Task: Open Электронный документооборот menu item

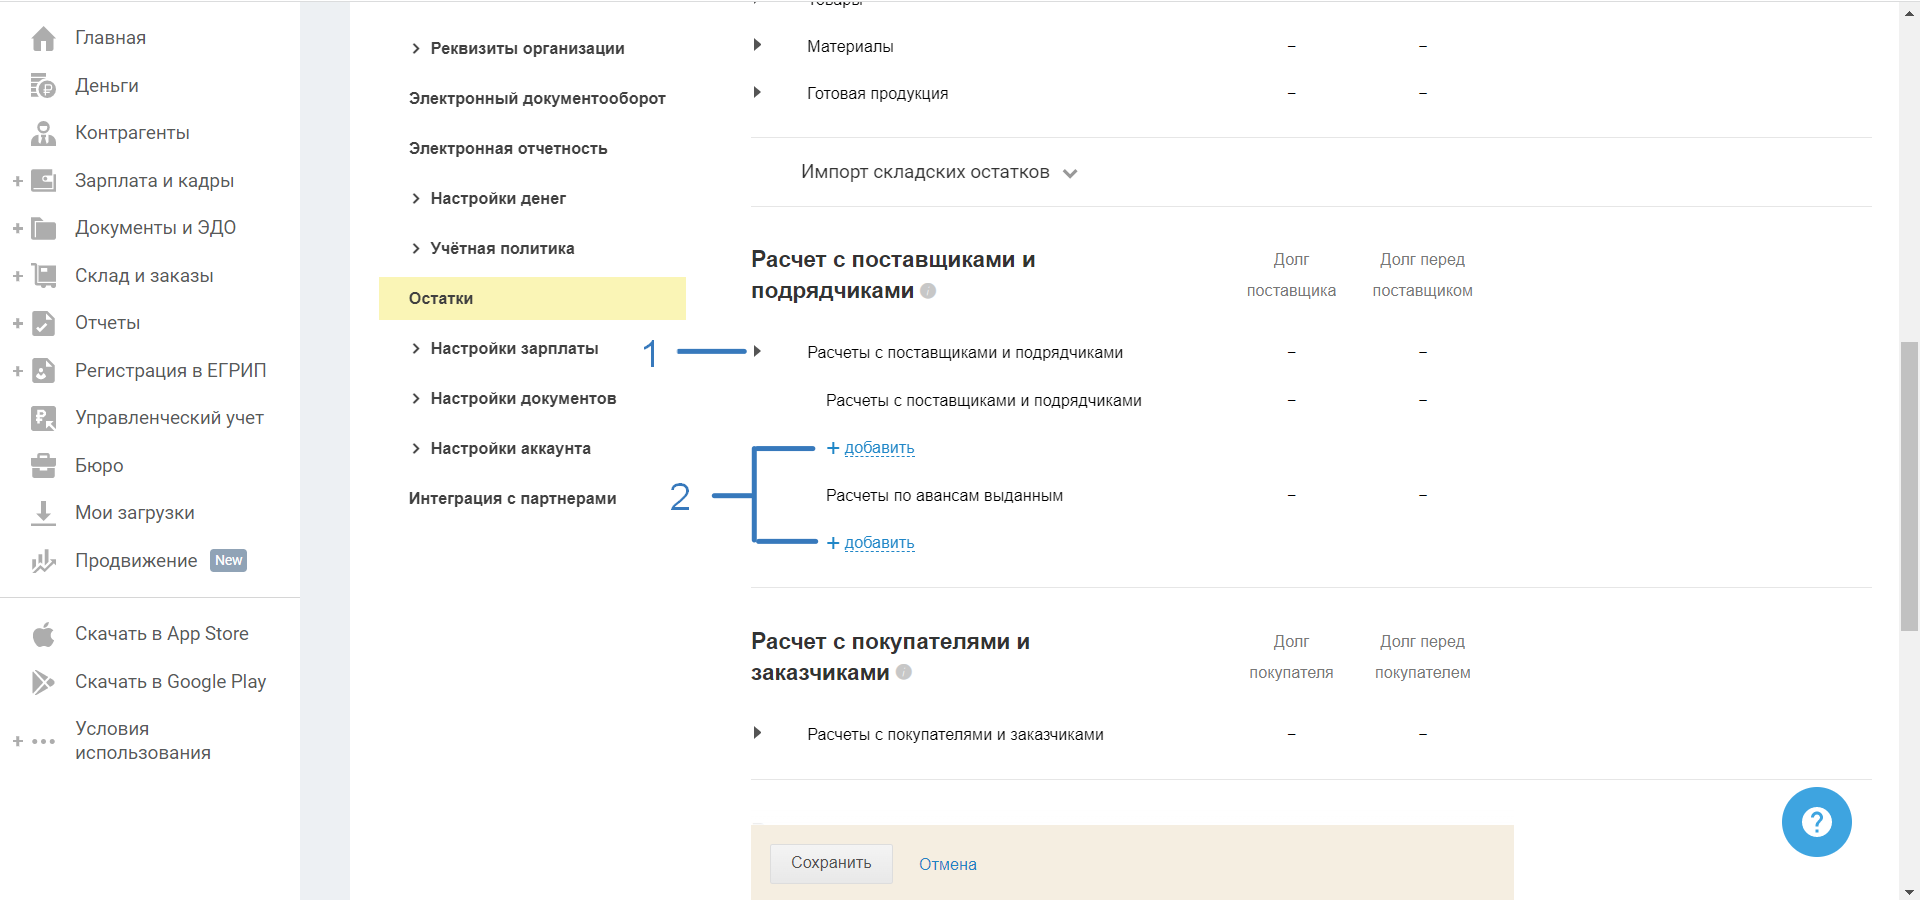Action: [x=537, y=98]
